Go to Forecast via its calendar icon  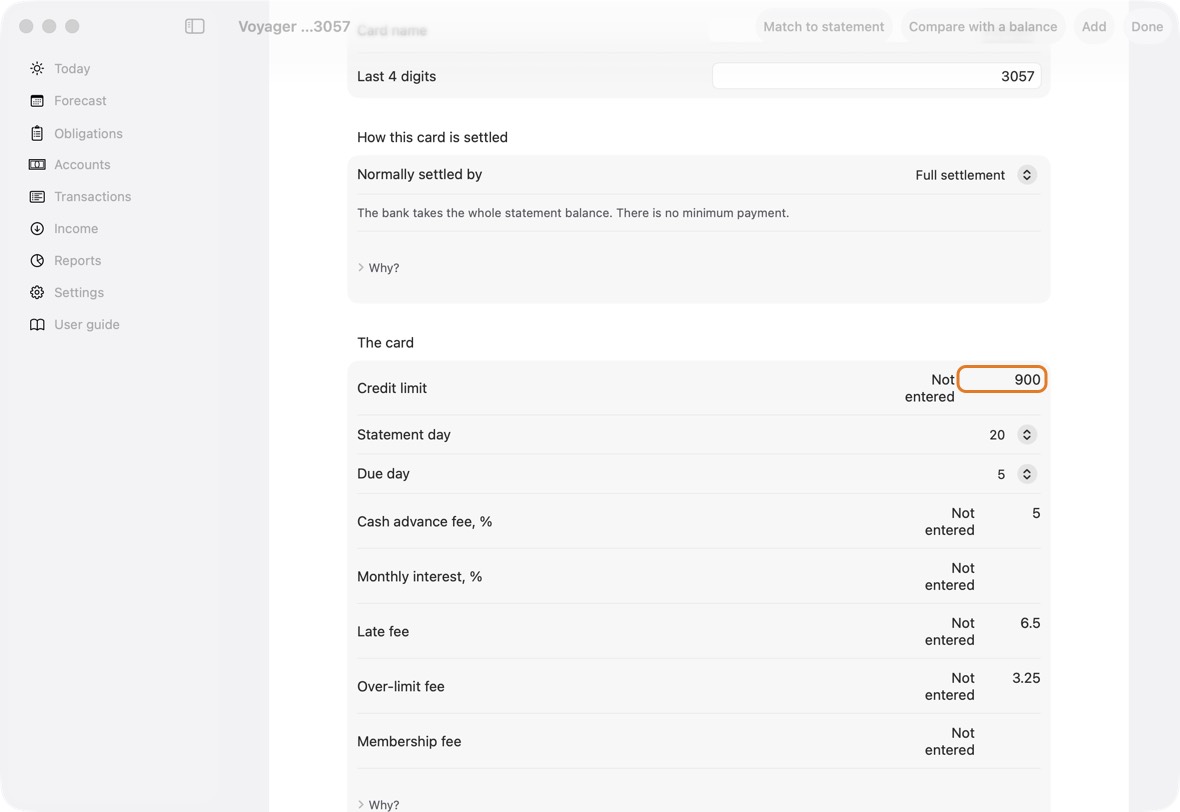coord(37,101)
